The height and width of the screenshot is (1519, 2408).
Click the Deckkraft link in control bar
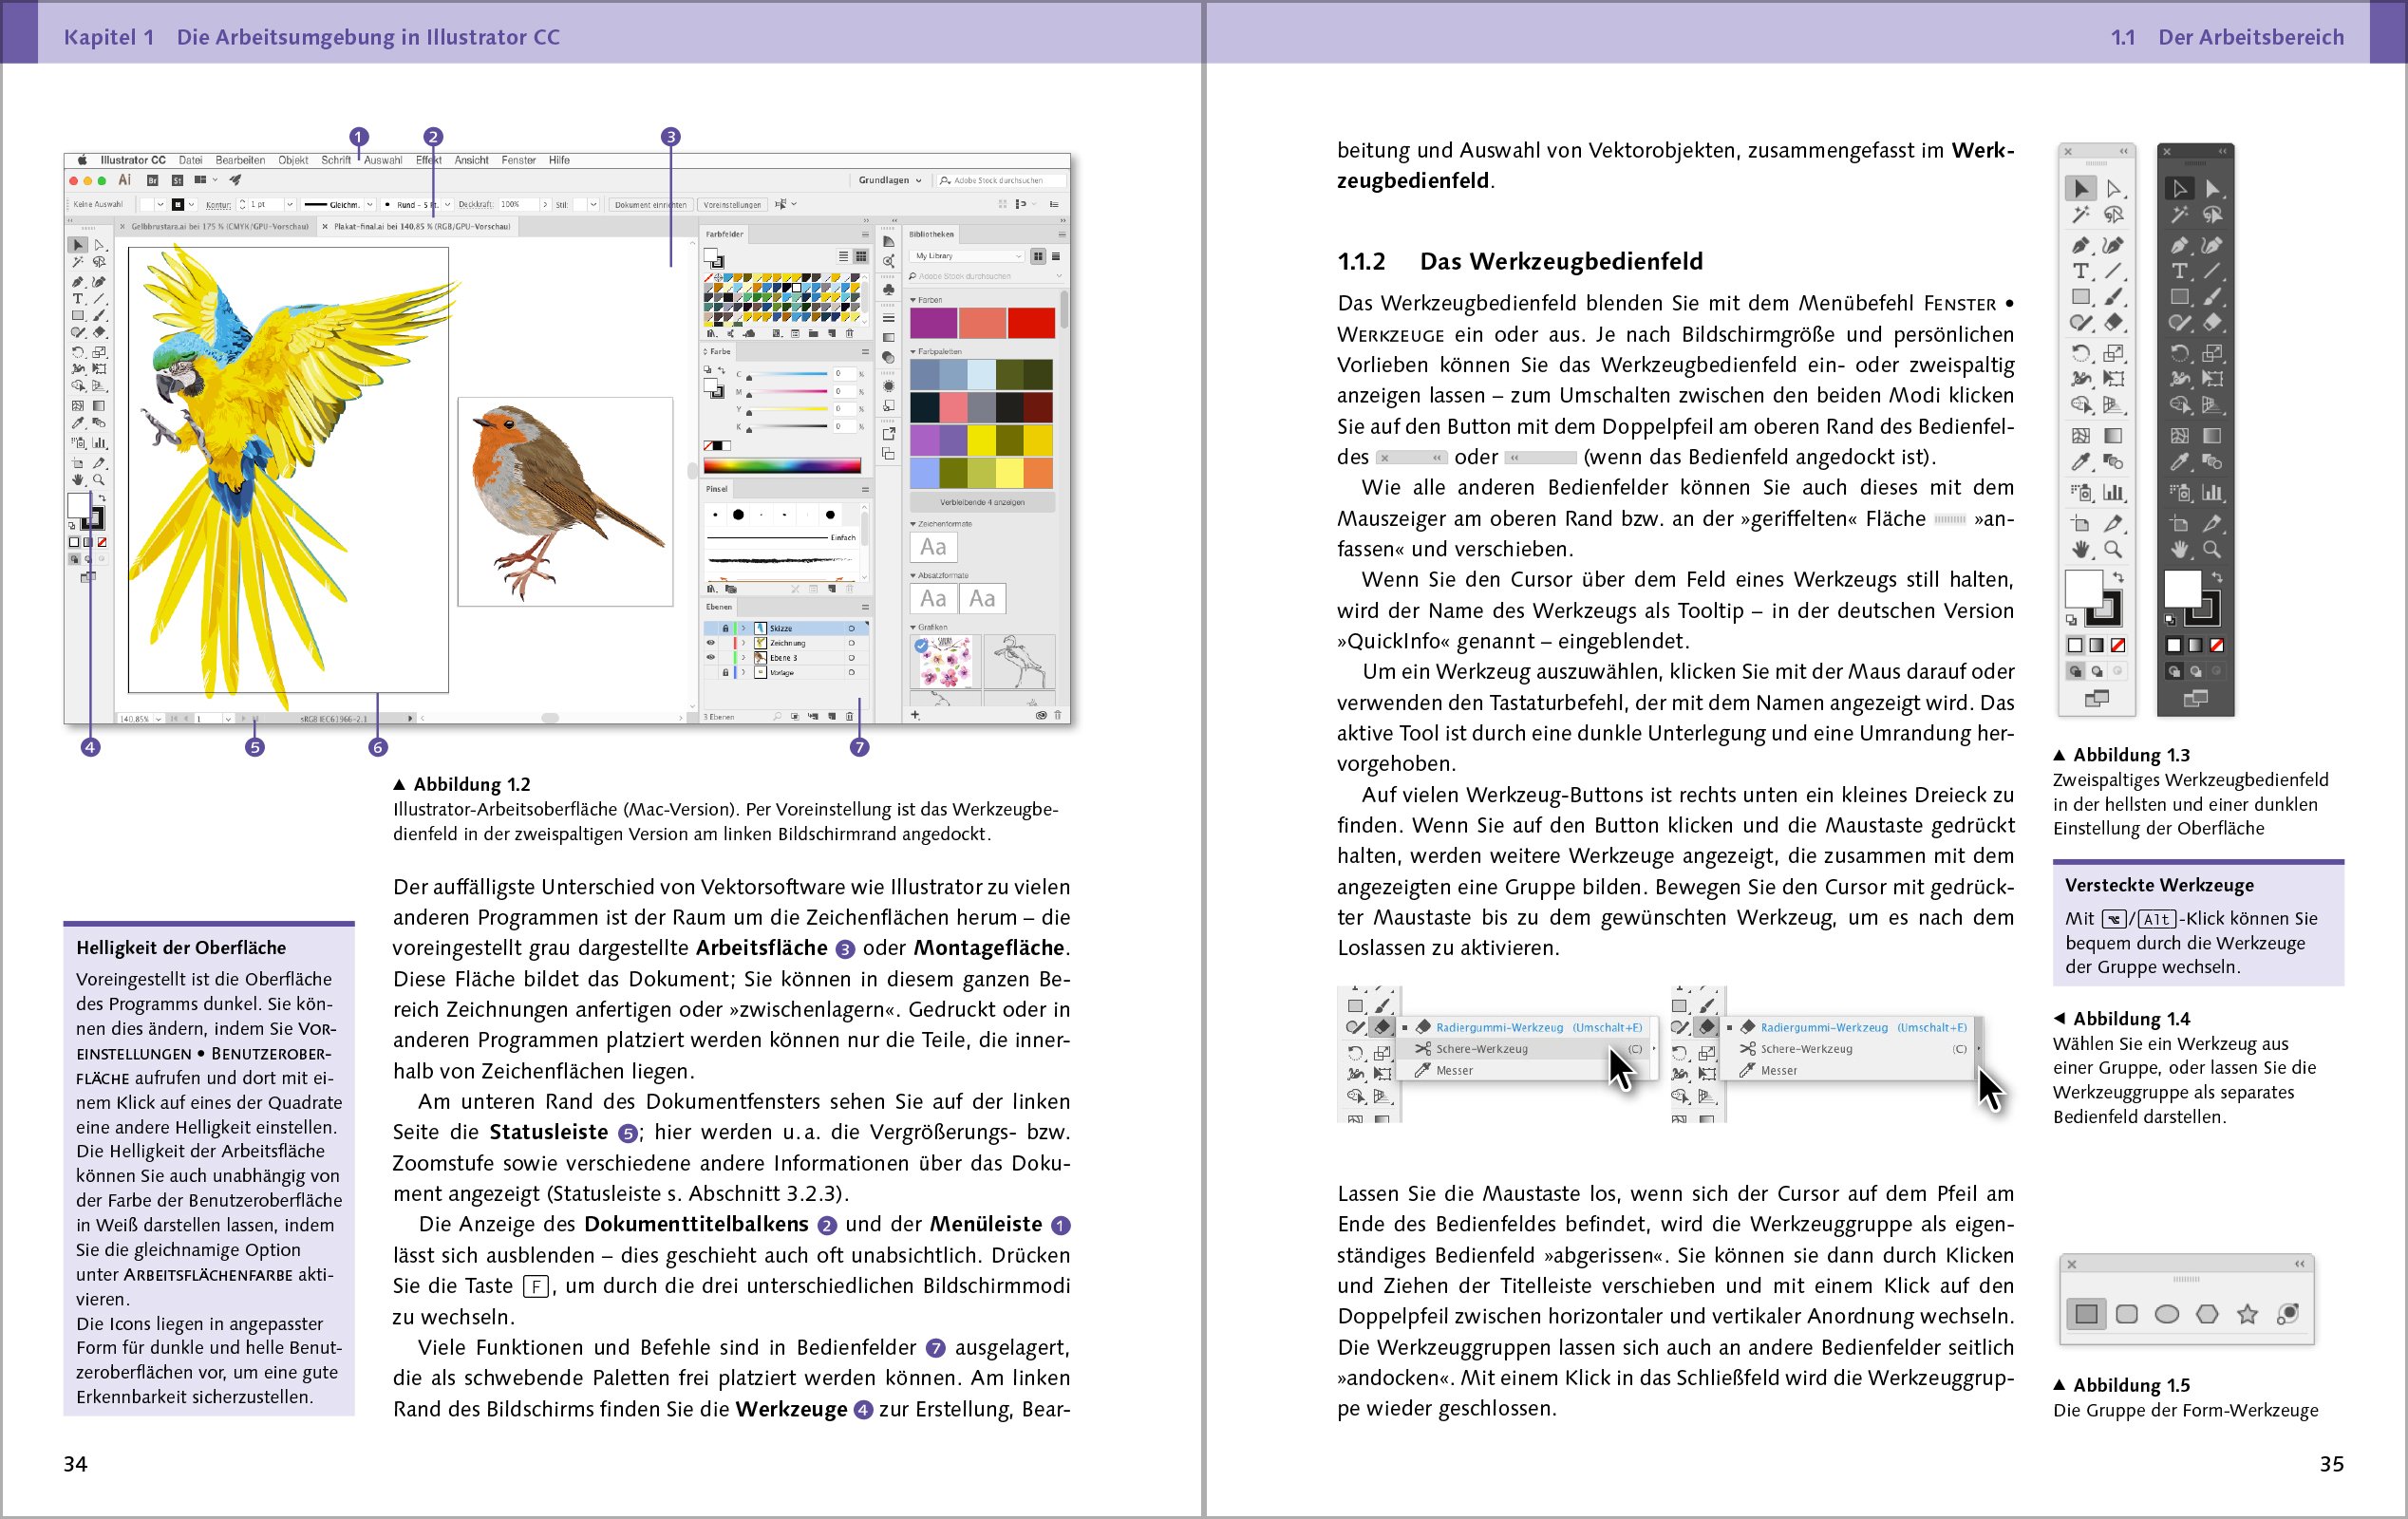tap(475, 205)
